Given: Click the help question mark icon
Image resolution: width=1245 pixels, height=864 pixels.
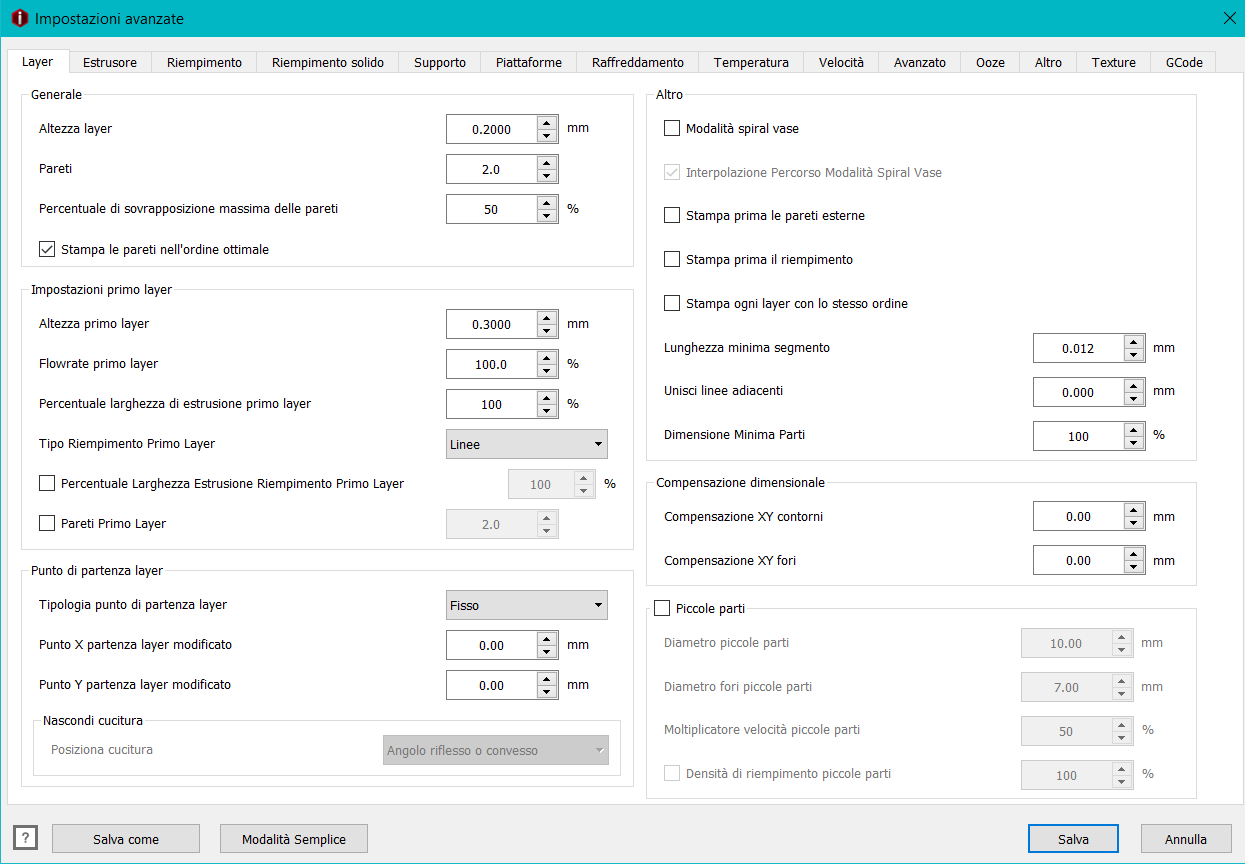Looking at the screenshot, I should coord(25,838).
